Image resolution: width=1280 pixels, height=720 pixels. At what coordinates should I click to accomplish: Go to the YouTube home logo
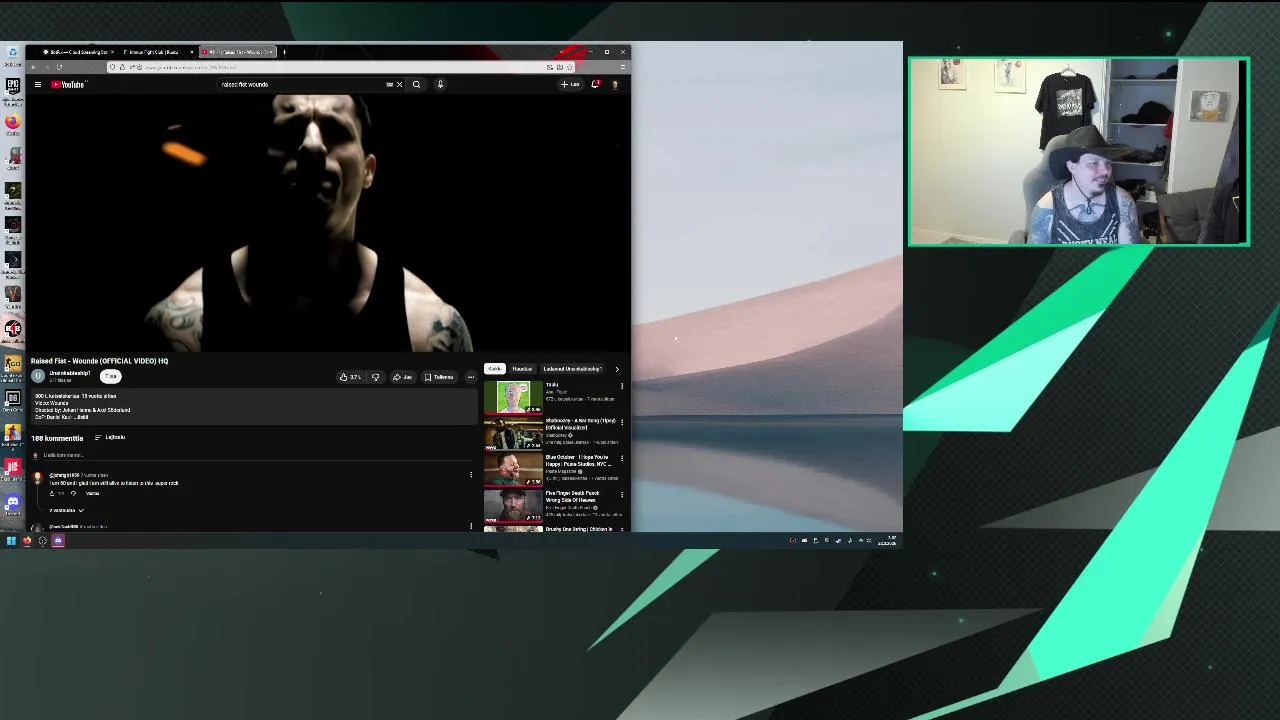[x=69, y=84]
